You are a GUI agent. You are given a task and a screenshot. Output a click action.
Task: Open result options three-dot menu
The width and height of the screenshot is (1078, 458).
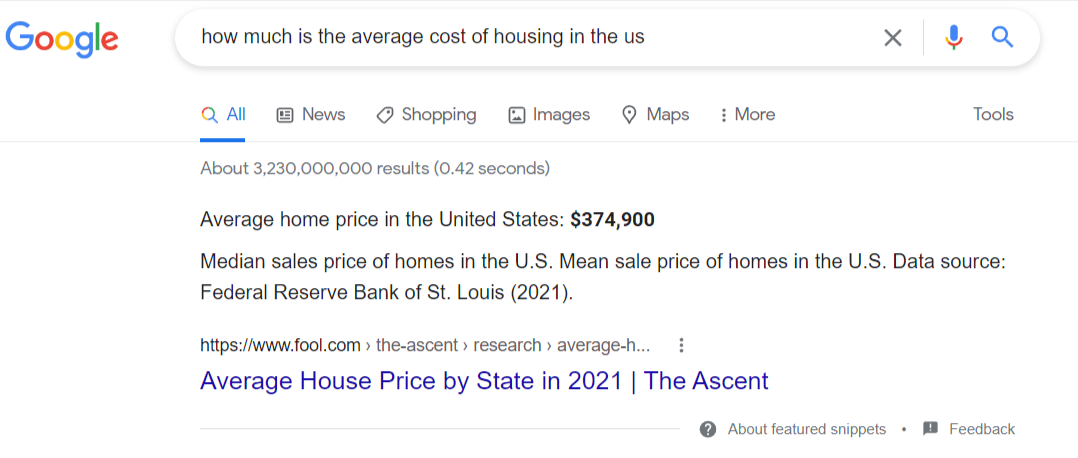click(681, 346)
